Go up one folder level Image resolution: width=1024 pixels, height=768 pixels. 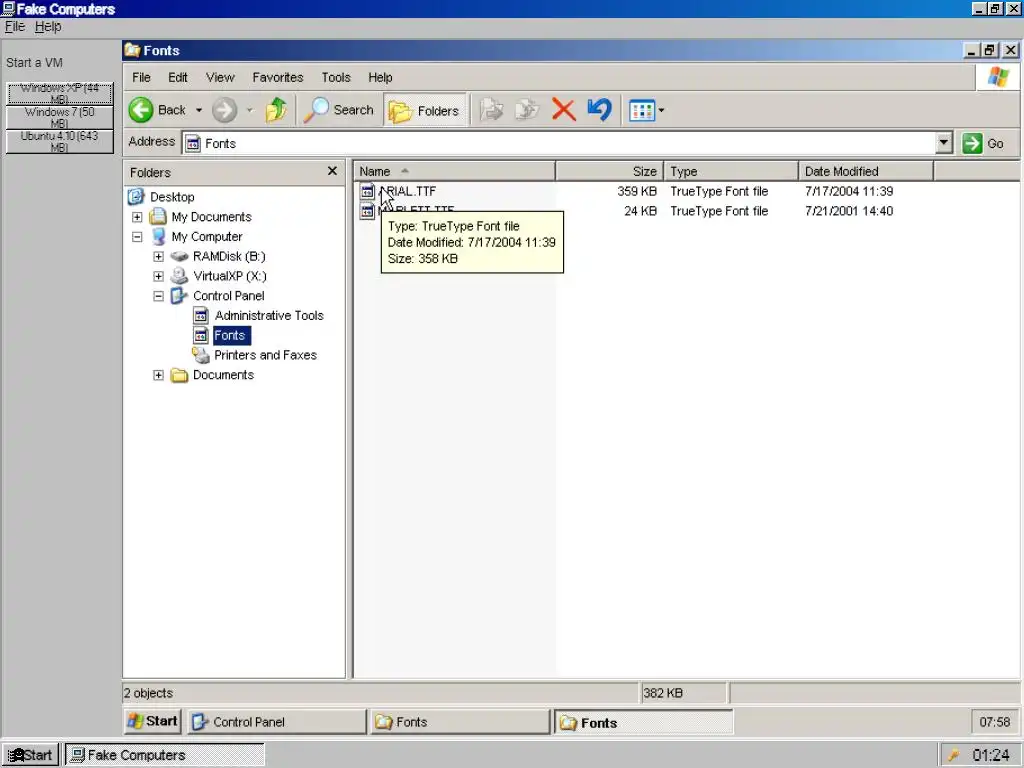(x=276, y=110)
